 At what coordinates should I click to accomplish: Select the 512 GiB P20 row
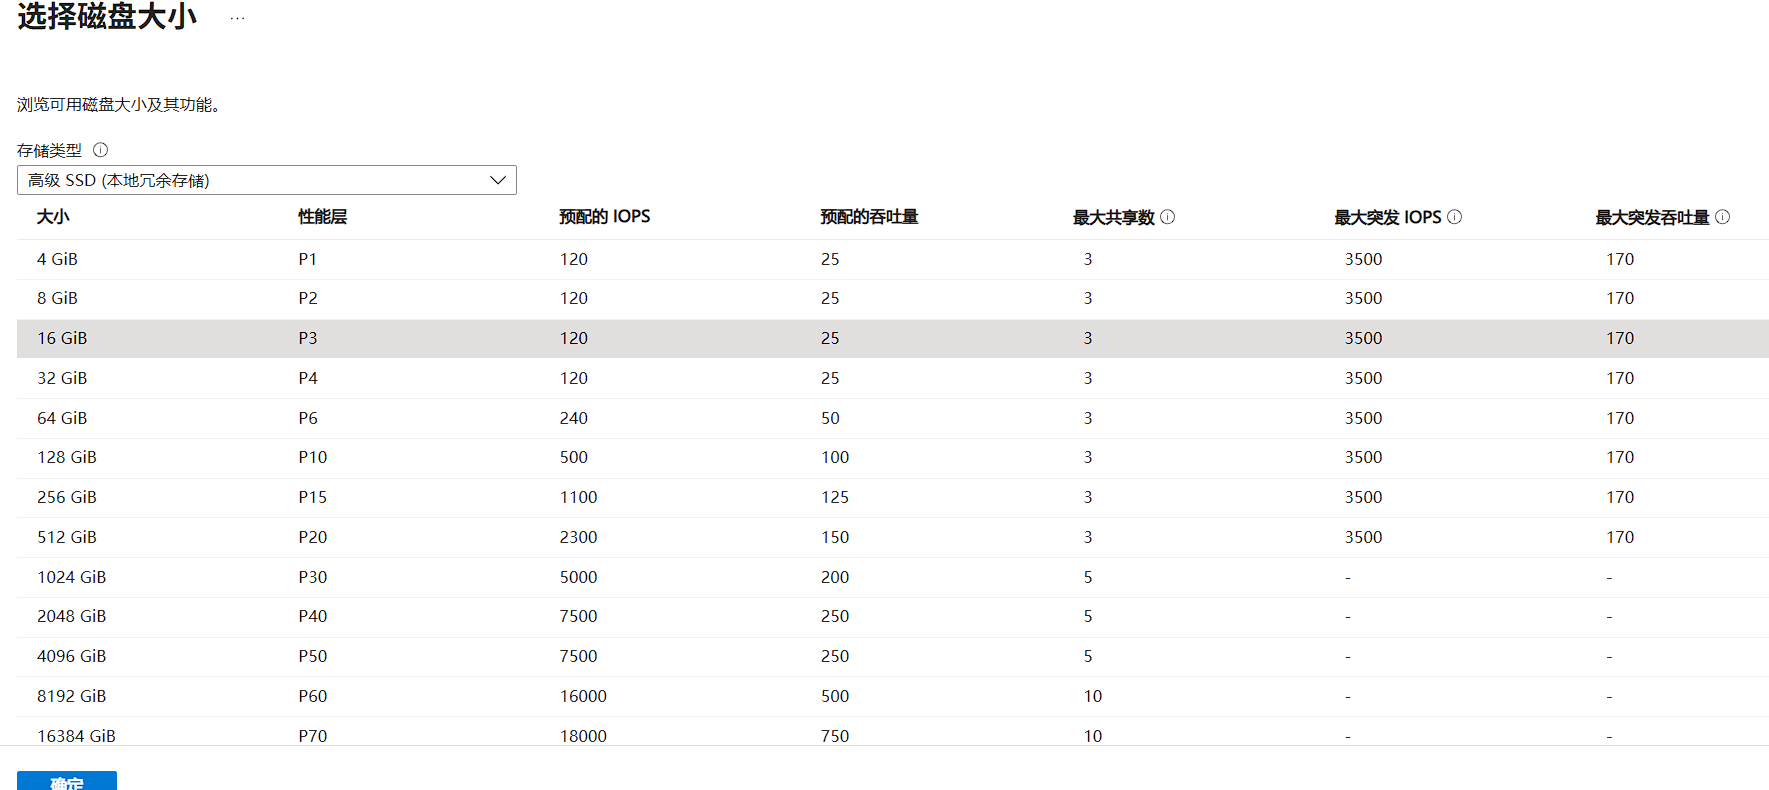[67, 537]
